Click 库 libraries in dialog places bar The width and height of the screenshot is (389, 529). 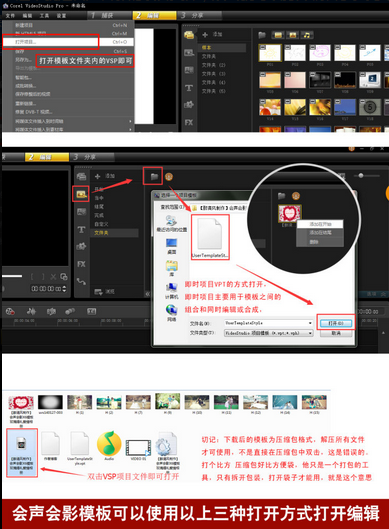pos(171,268)
